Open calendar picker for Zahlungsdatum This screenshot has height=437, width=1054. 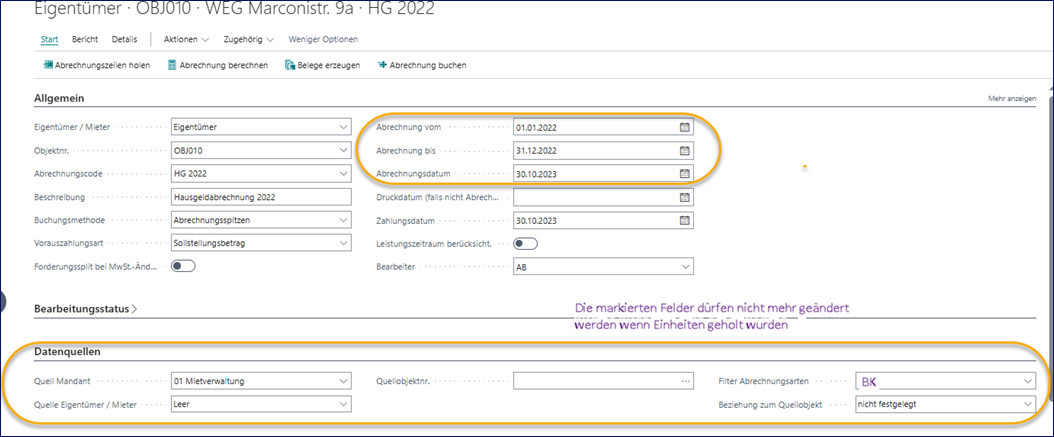tap(684, 220)
